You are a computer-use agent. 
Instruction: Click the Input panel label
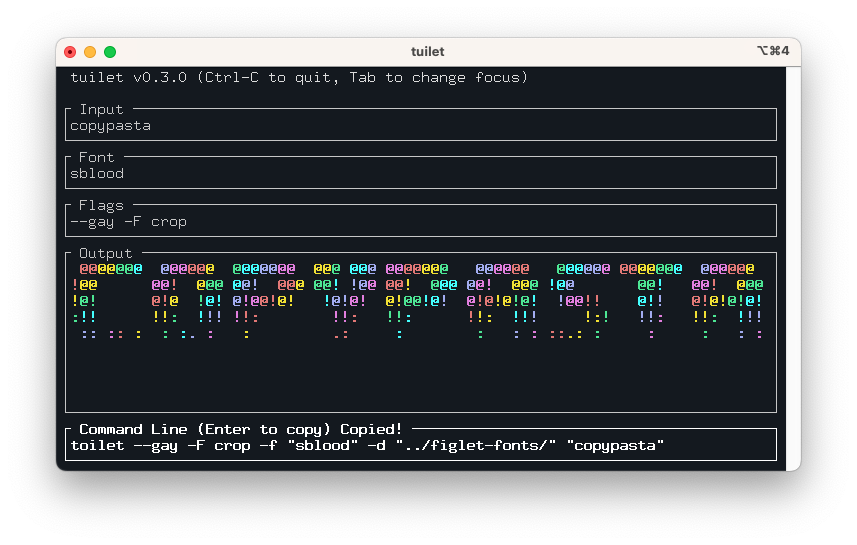pos(101,109)
